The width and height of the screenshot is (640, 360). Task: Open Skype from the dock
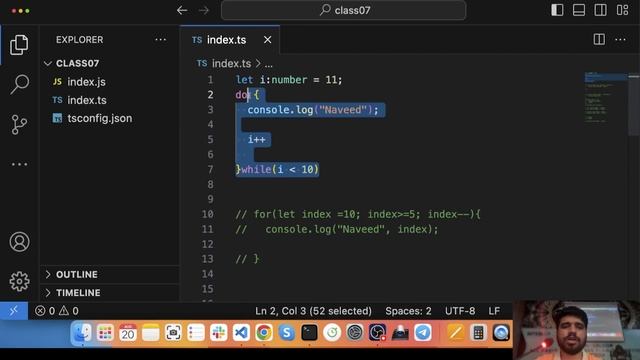point(287,333)
